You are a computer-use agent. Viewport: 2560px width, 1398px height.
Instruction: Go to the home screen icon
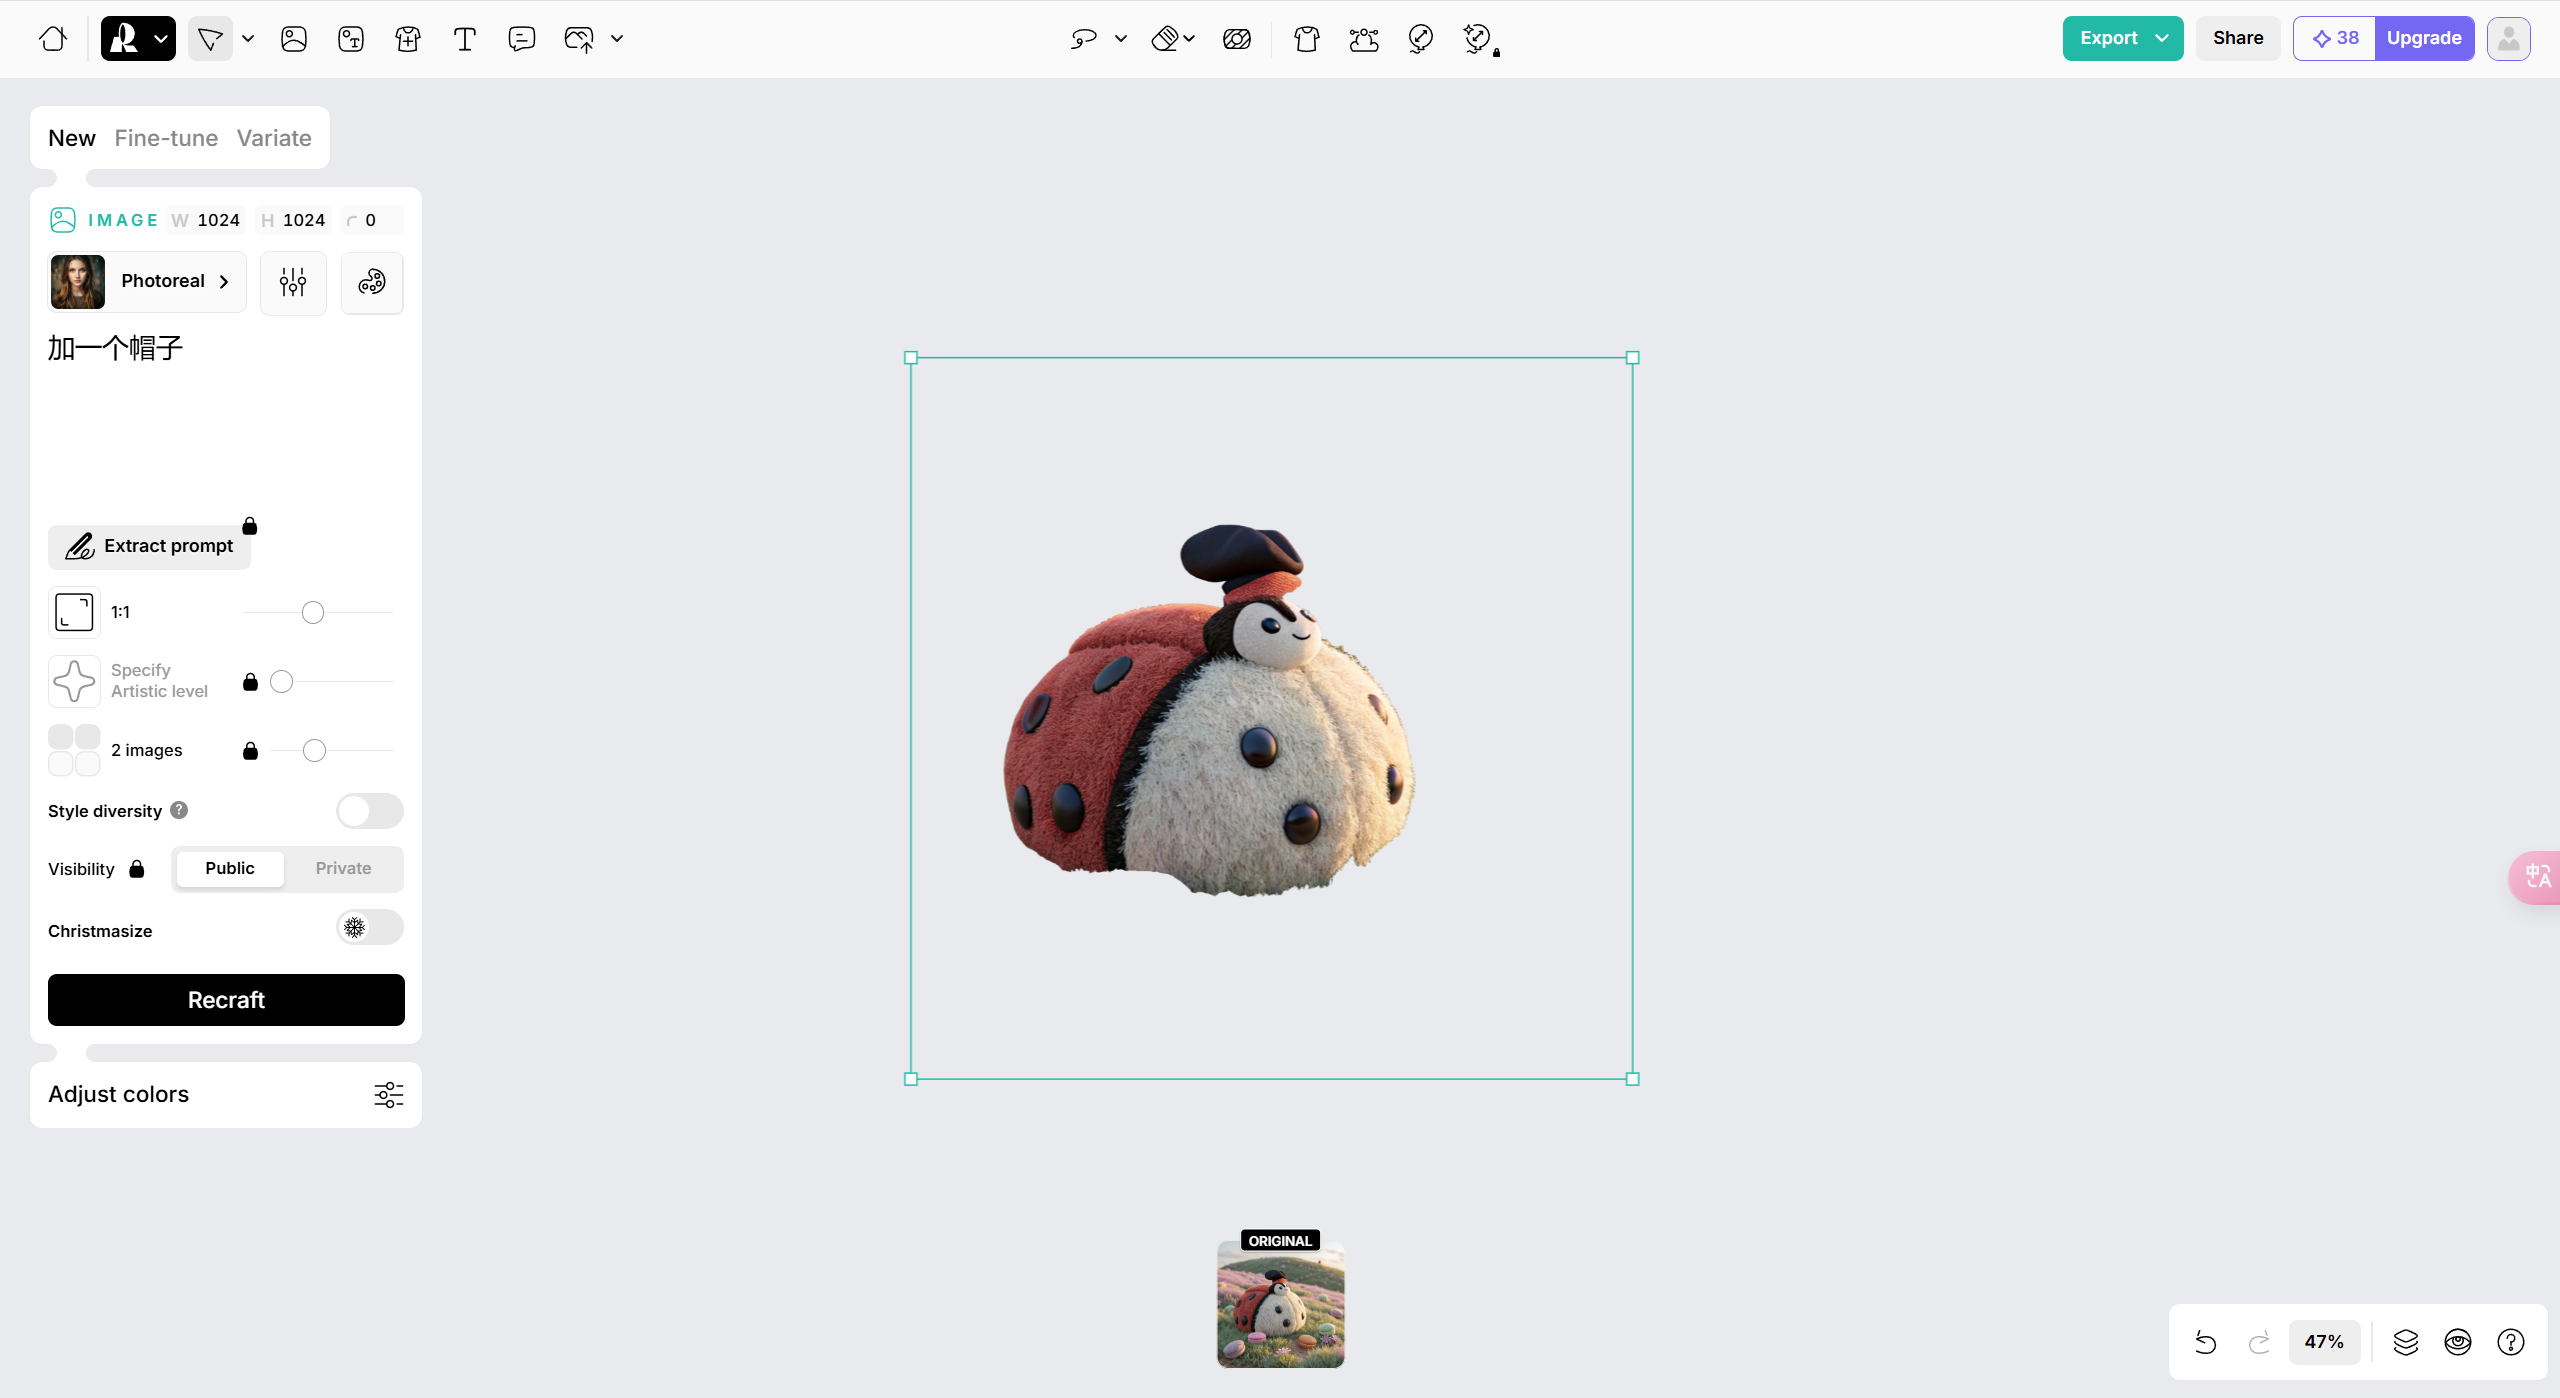pos(53,39)
